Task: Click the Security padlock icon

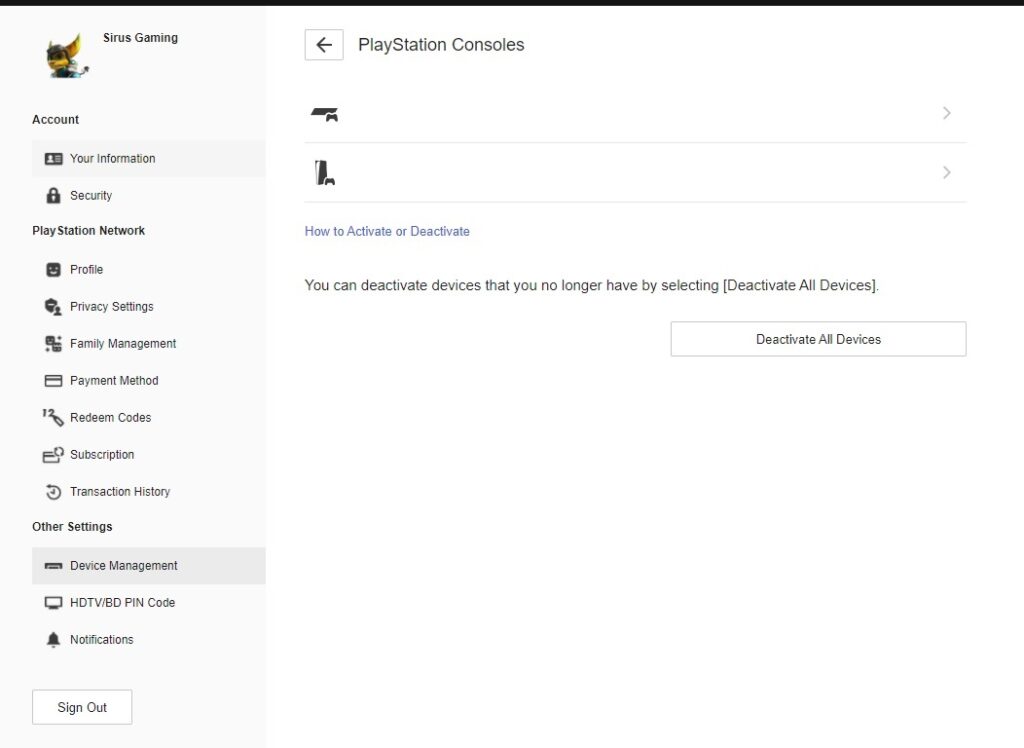Action: coord(54,195)
